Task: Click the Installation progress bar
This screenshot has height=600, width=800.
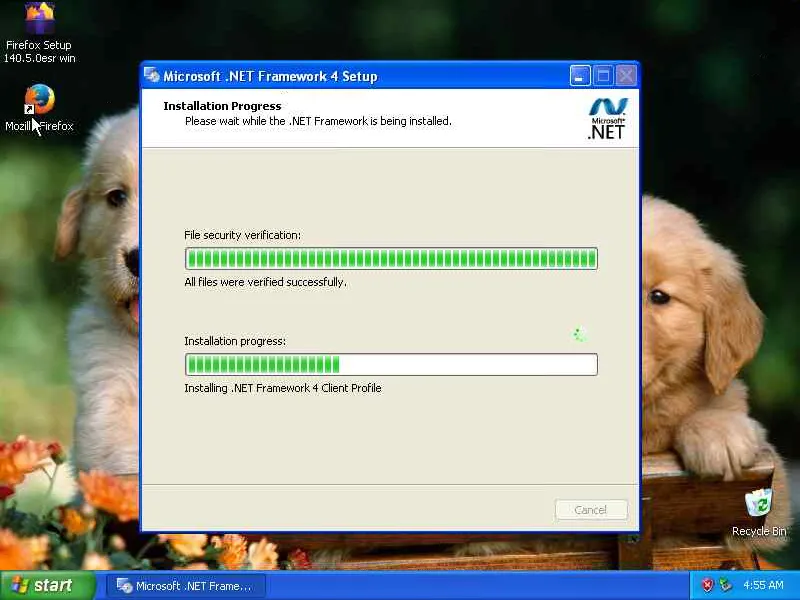Action: tap(391, 364)
